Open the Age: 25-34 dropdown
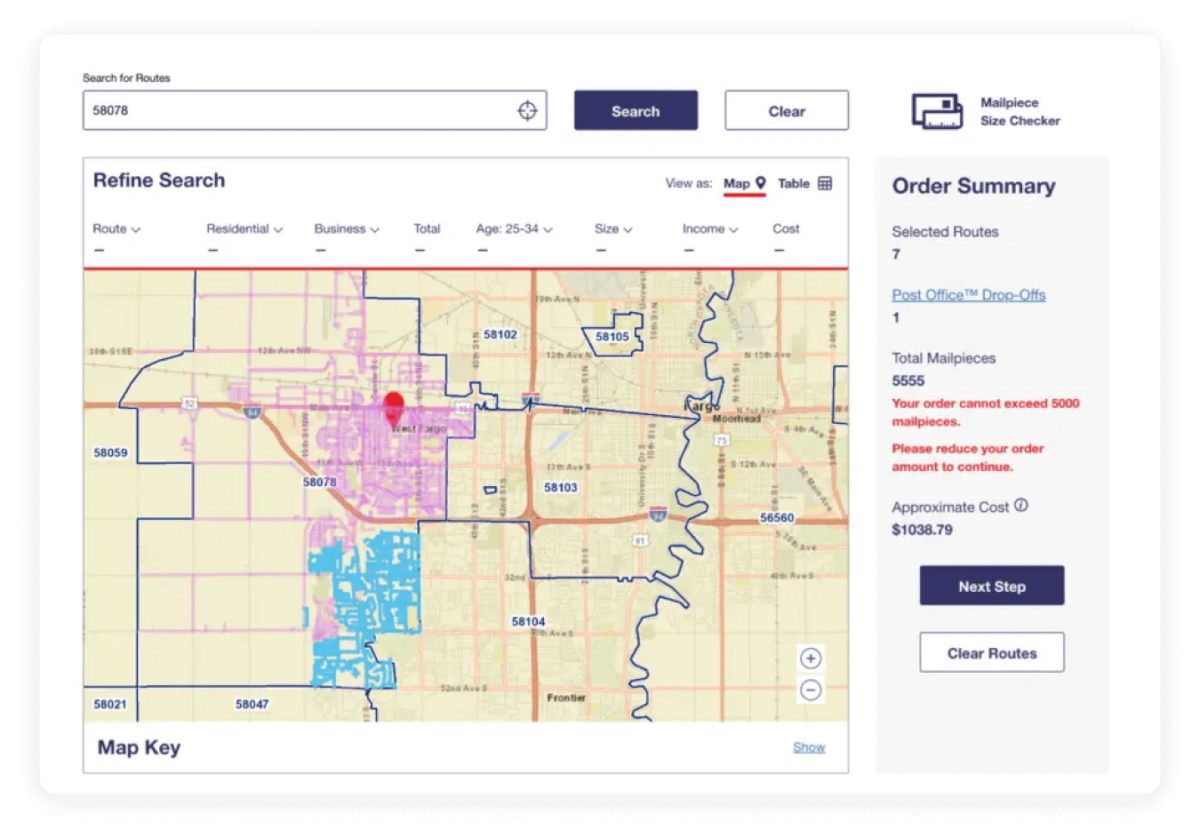Viewport: 1200px width, 839px height. click(515, 228)
